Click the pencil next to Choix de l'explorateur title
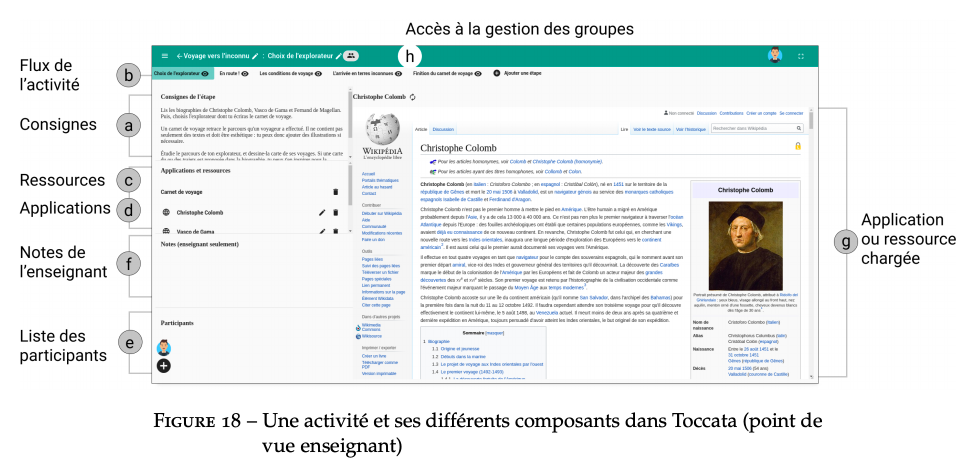Image resolution: width=970 pixels, height=460 pixels. click(x=338, y=56)
